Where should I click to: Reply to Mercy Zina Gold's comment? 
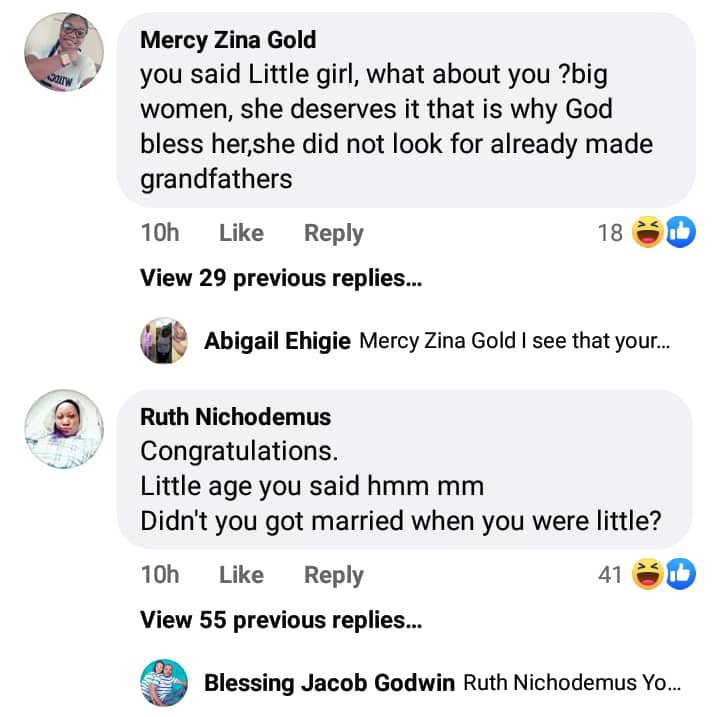pyautogui.click(x=334, y=234)
